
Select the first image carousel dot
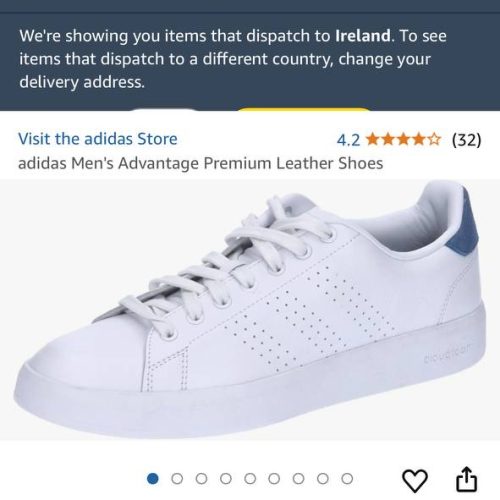(x=153, y=479)
